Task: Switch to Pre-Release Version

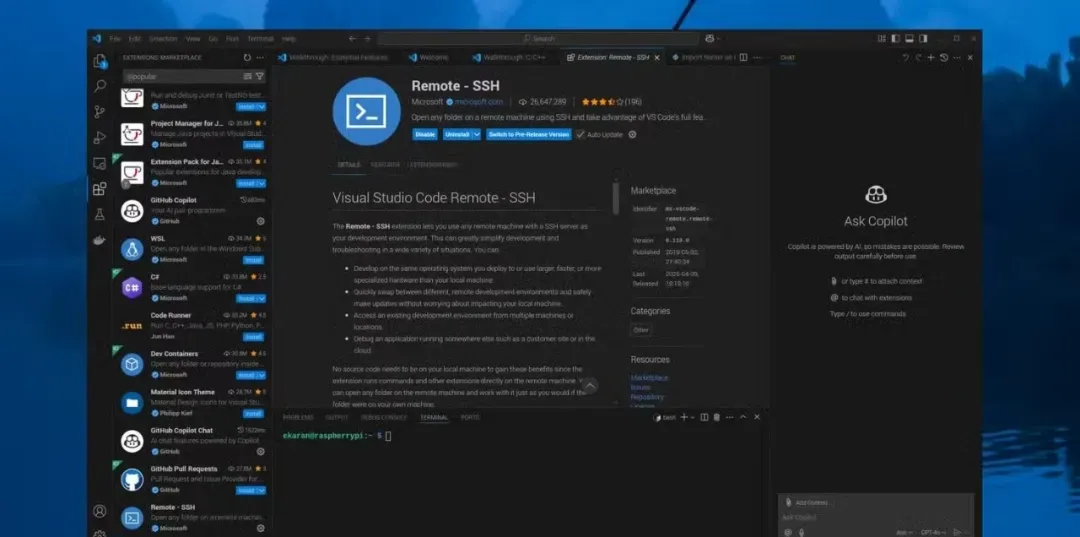Action: pos(529,135)
